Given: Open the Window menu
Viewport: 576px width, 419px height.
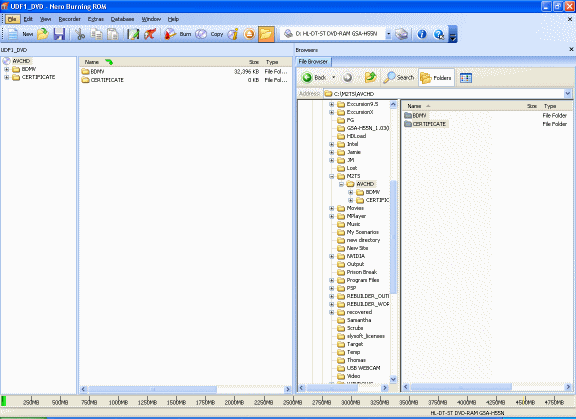Looking at the screenshot, I should pos(151,19).
